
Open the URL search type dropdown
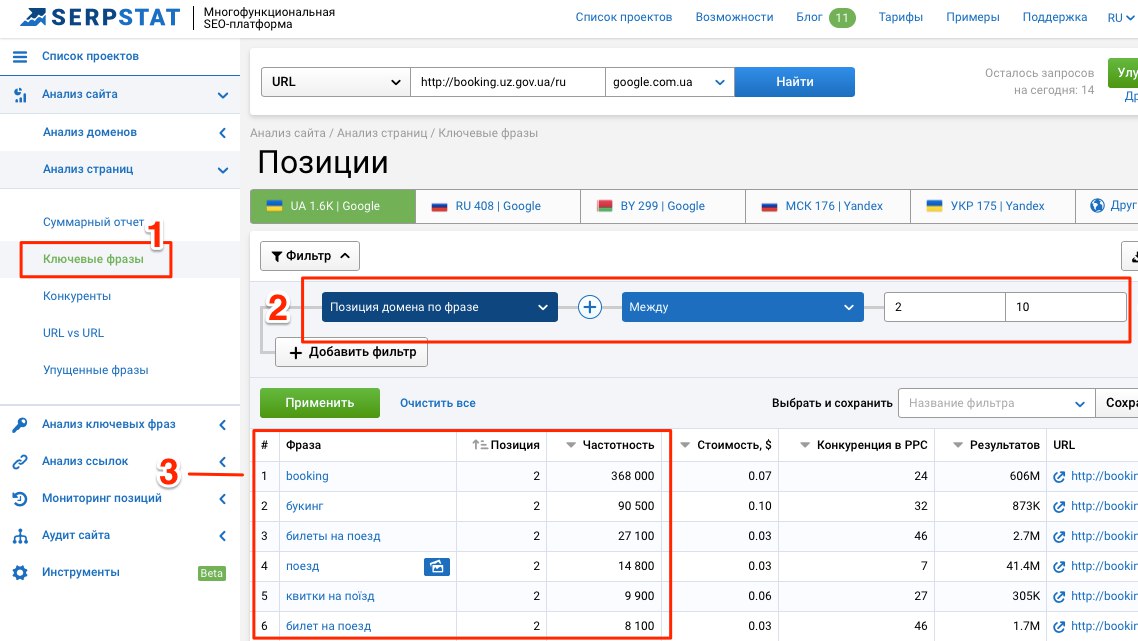(x=335, y=82)
